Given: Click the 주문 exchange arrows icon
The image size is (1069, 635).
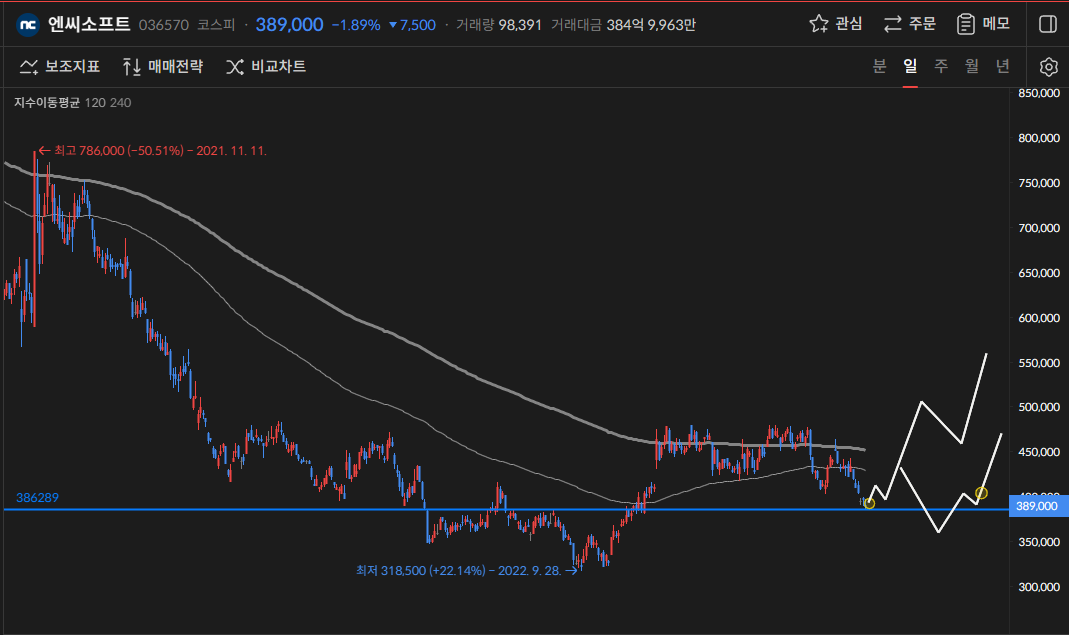Looking at the screenshot, I should pyautogui.click(x=892, y=25).
